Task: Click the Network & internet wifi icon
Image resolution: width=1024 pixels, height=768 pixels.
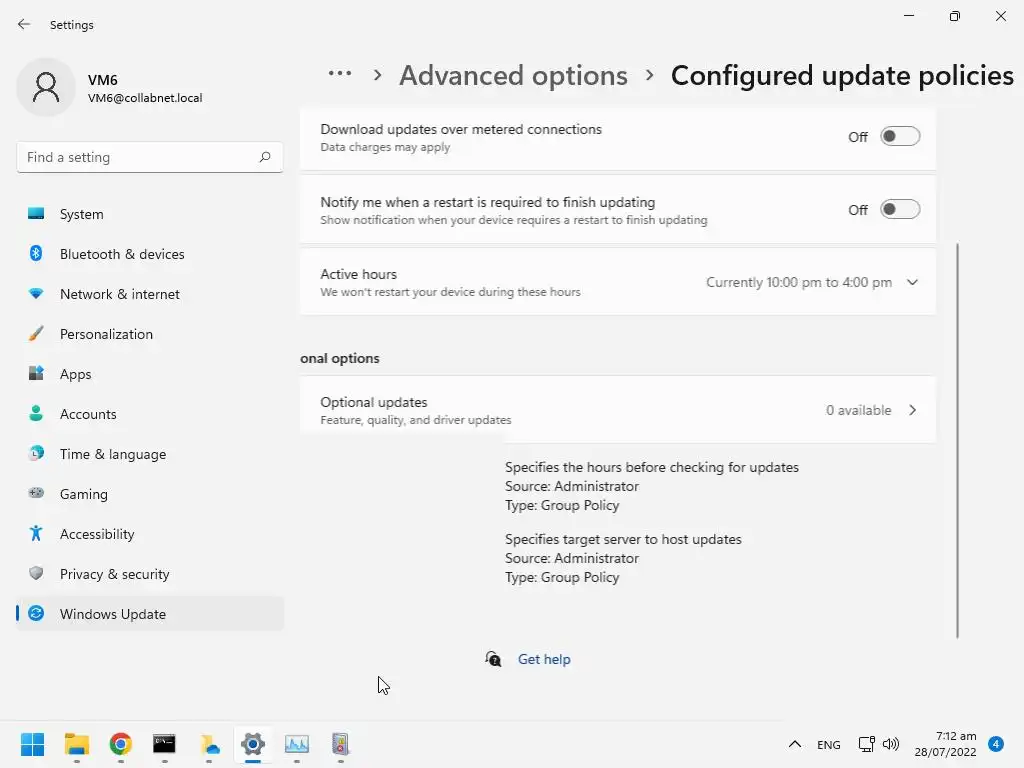Action: 36,294
